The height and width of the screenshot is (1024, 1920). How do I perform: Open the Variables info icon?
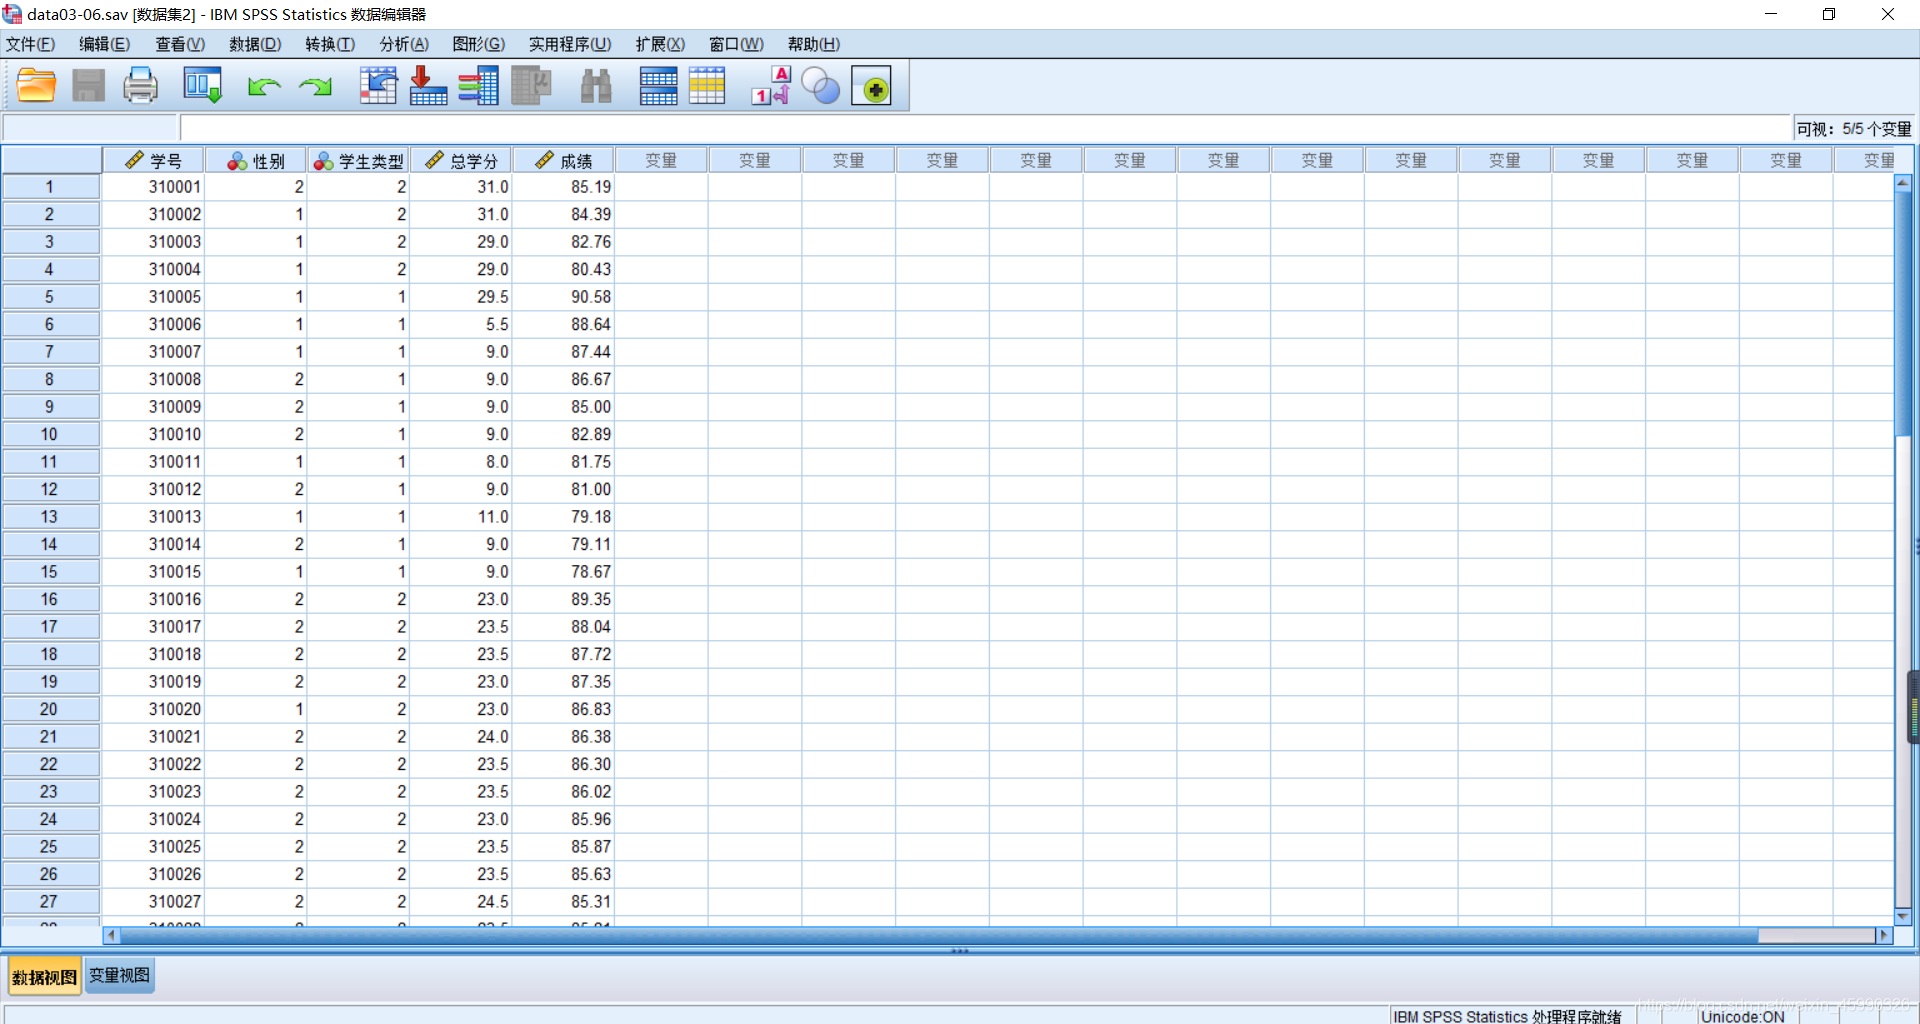(x=478, y=86)
